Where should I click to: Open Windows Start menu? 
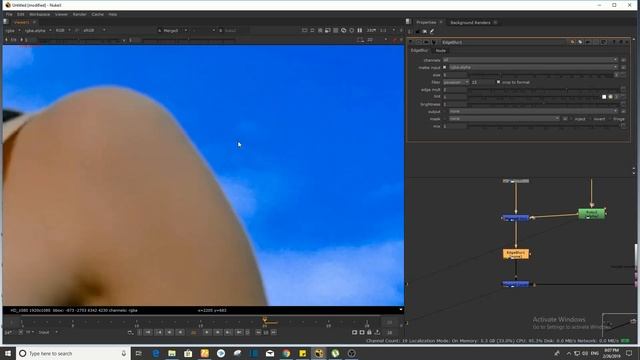(8, 353)
